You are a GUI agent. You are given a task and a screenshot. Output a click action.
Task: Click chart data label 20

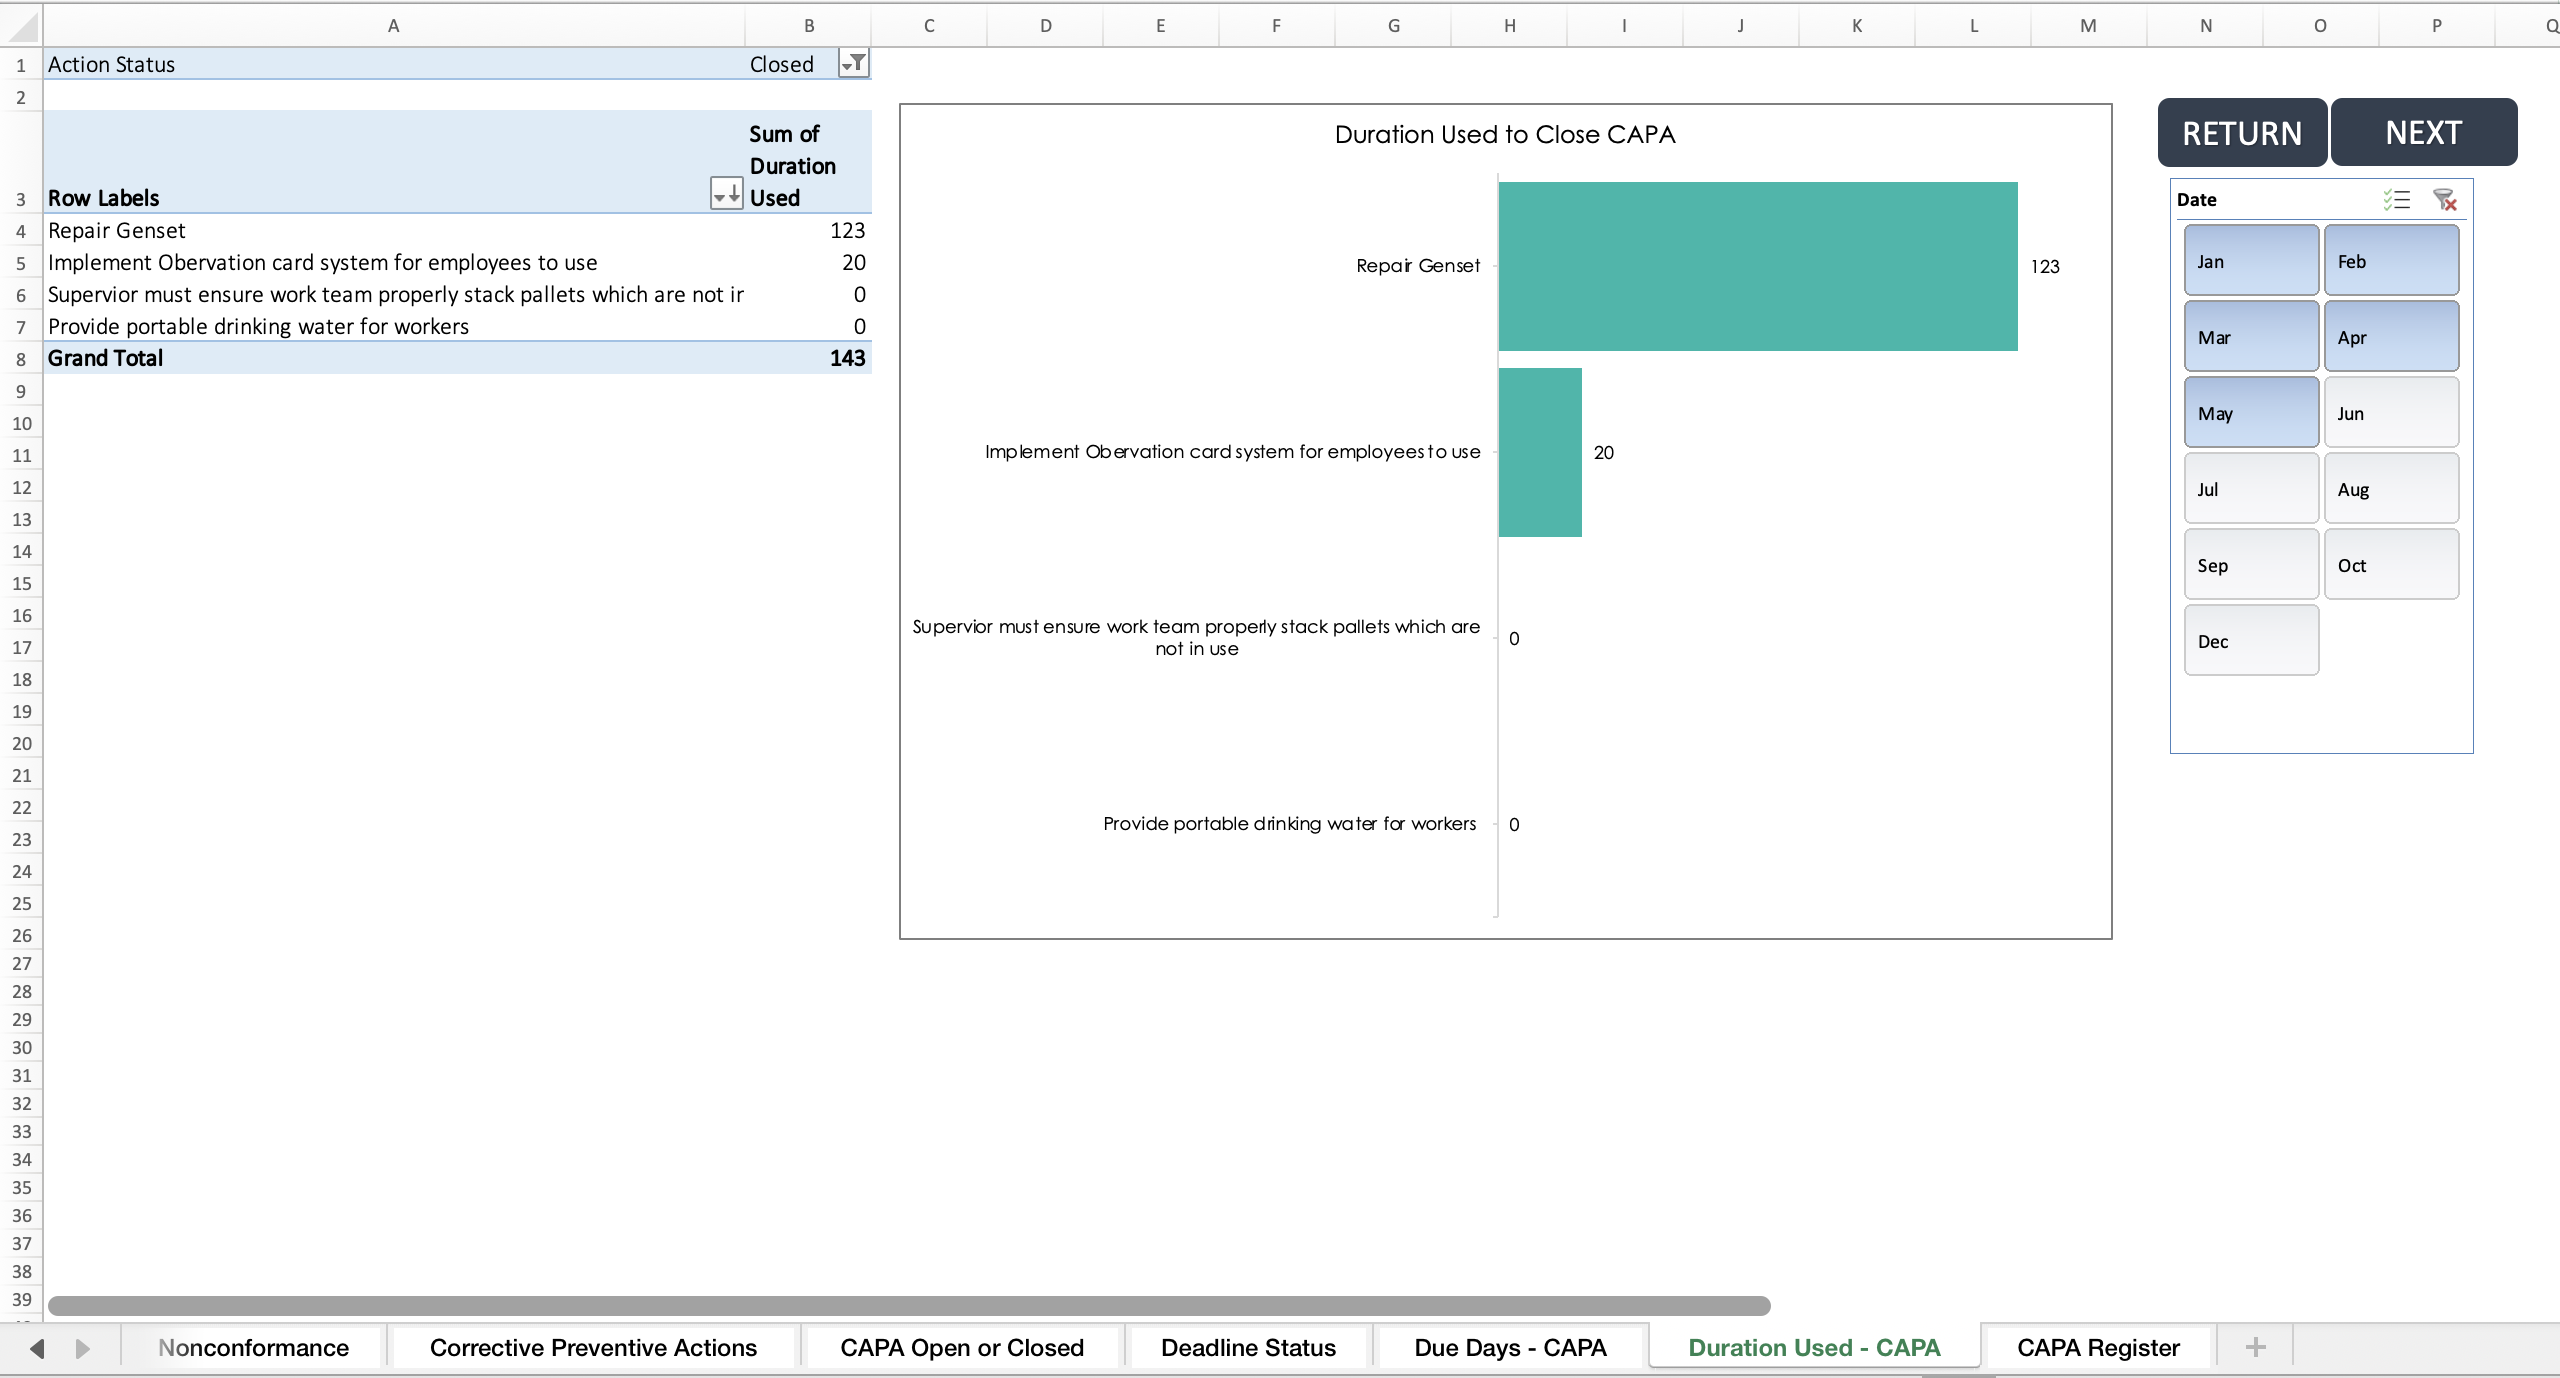point(1604,452)
